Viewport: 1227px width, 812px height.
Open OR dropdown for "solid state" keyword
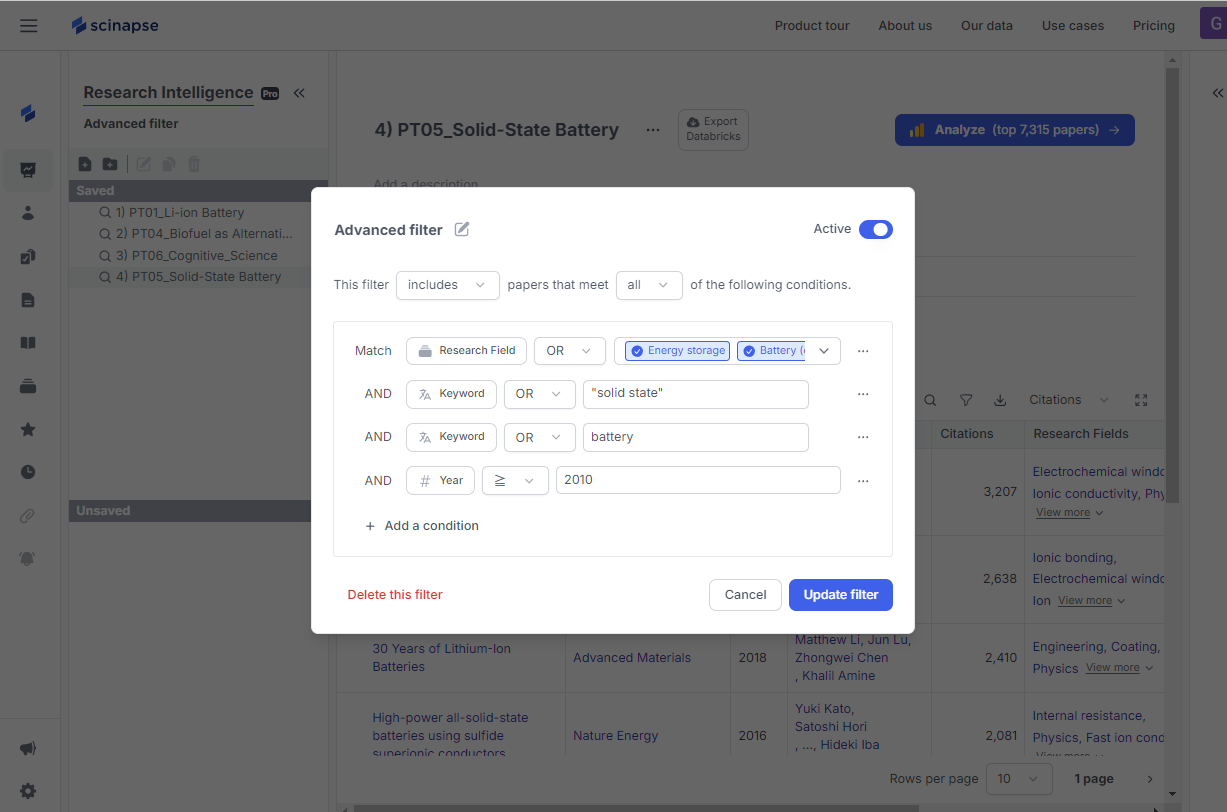(539, 394)
